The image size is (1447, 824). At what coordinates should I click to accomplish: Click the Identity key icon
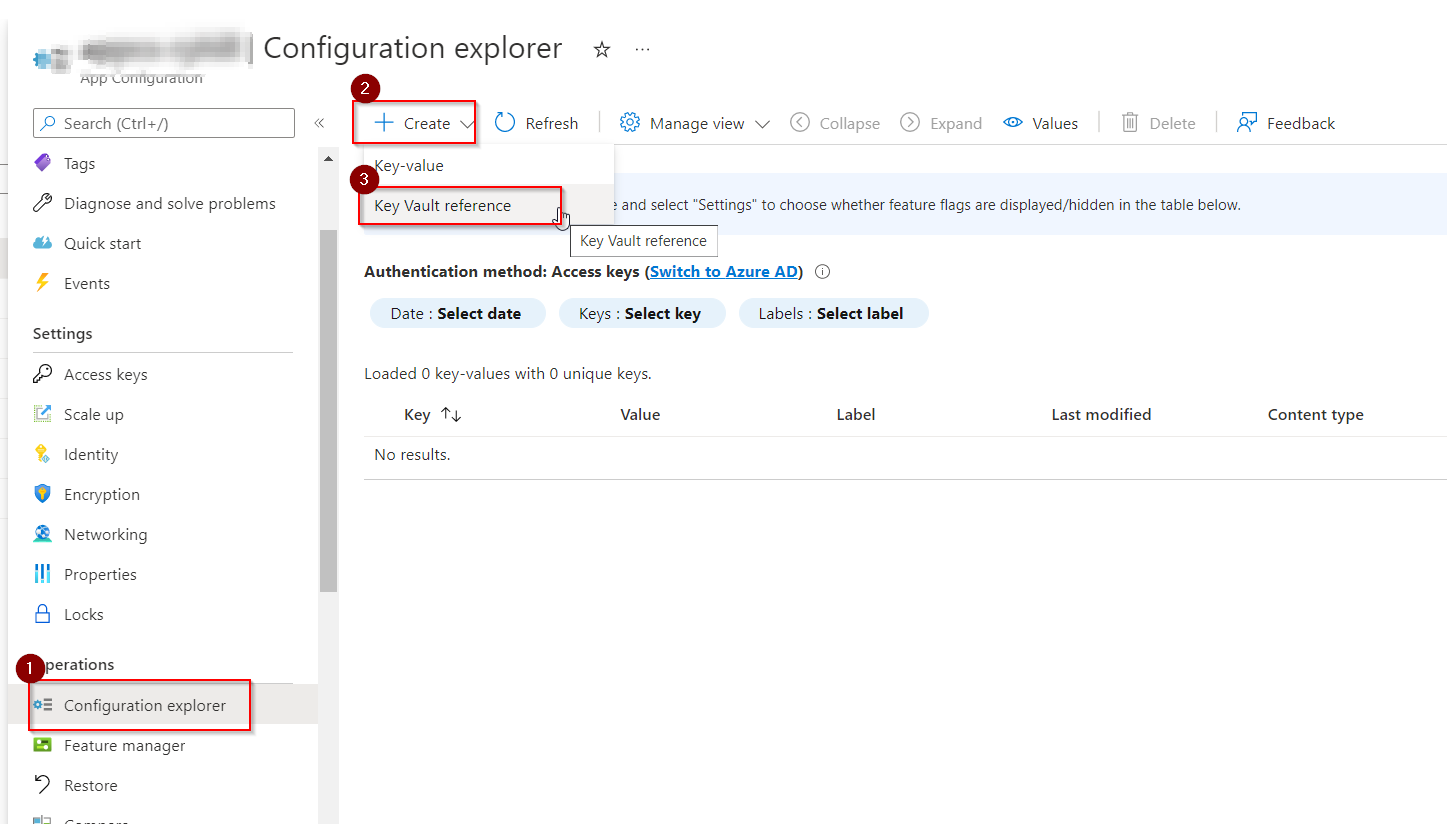click(42, 454)
